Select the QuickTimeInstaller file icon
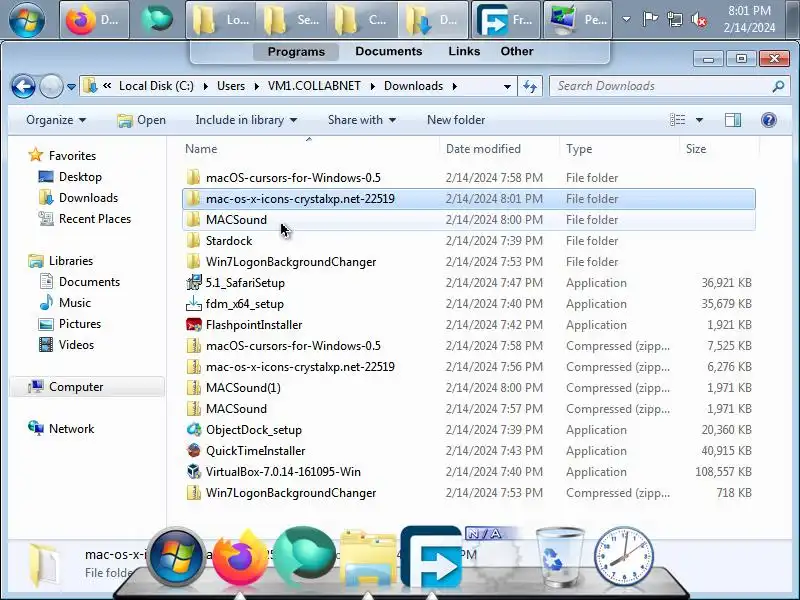 [x=193, y=451]
